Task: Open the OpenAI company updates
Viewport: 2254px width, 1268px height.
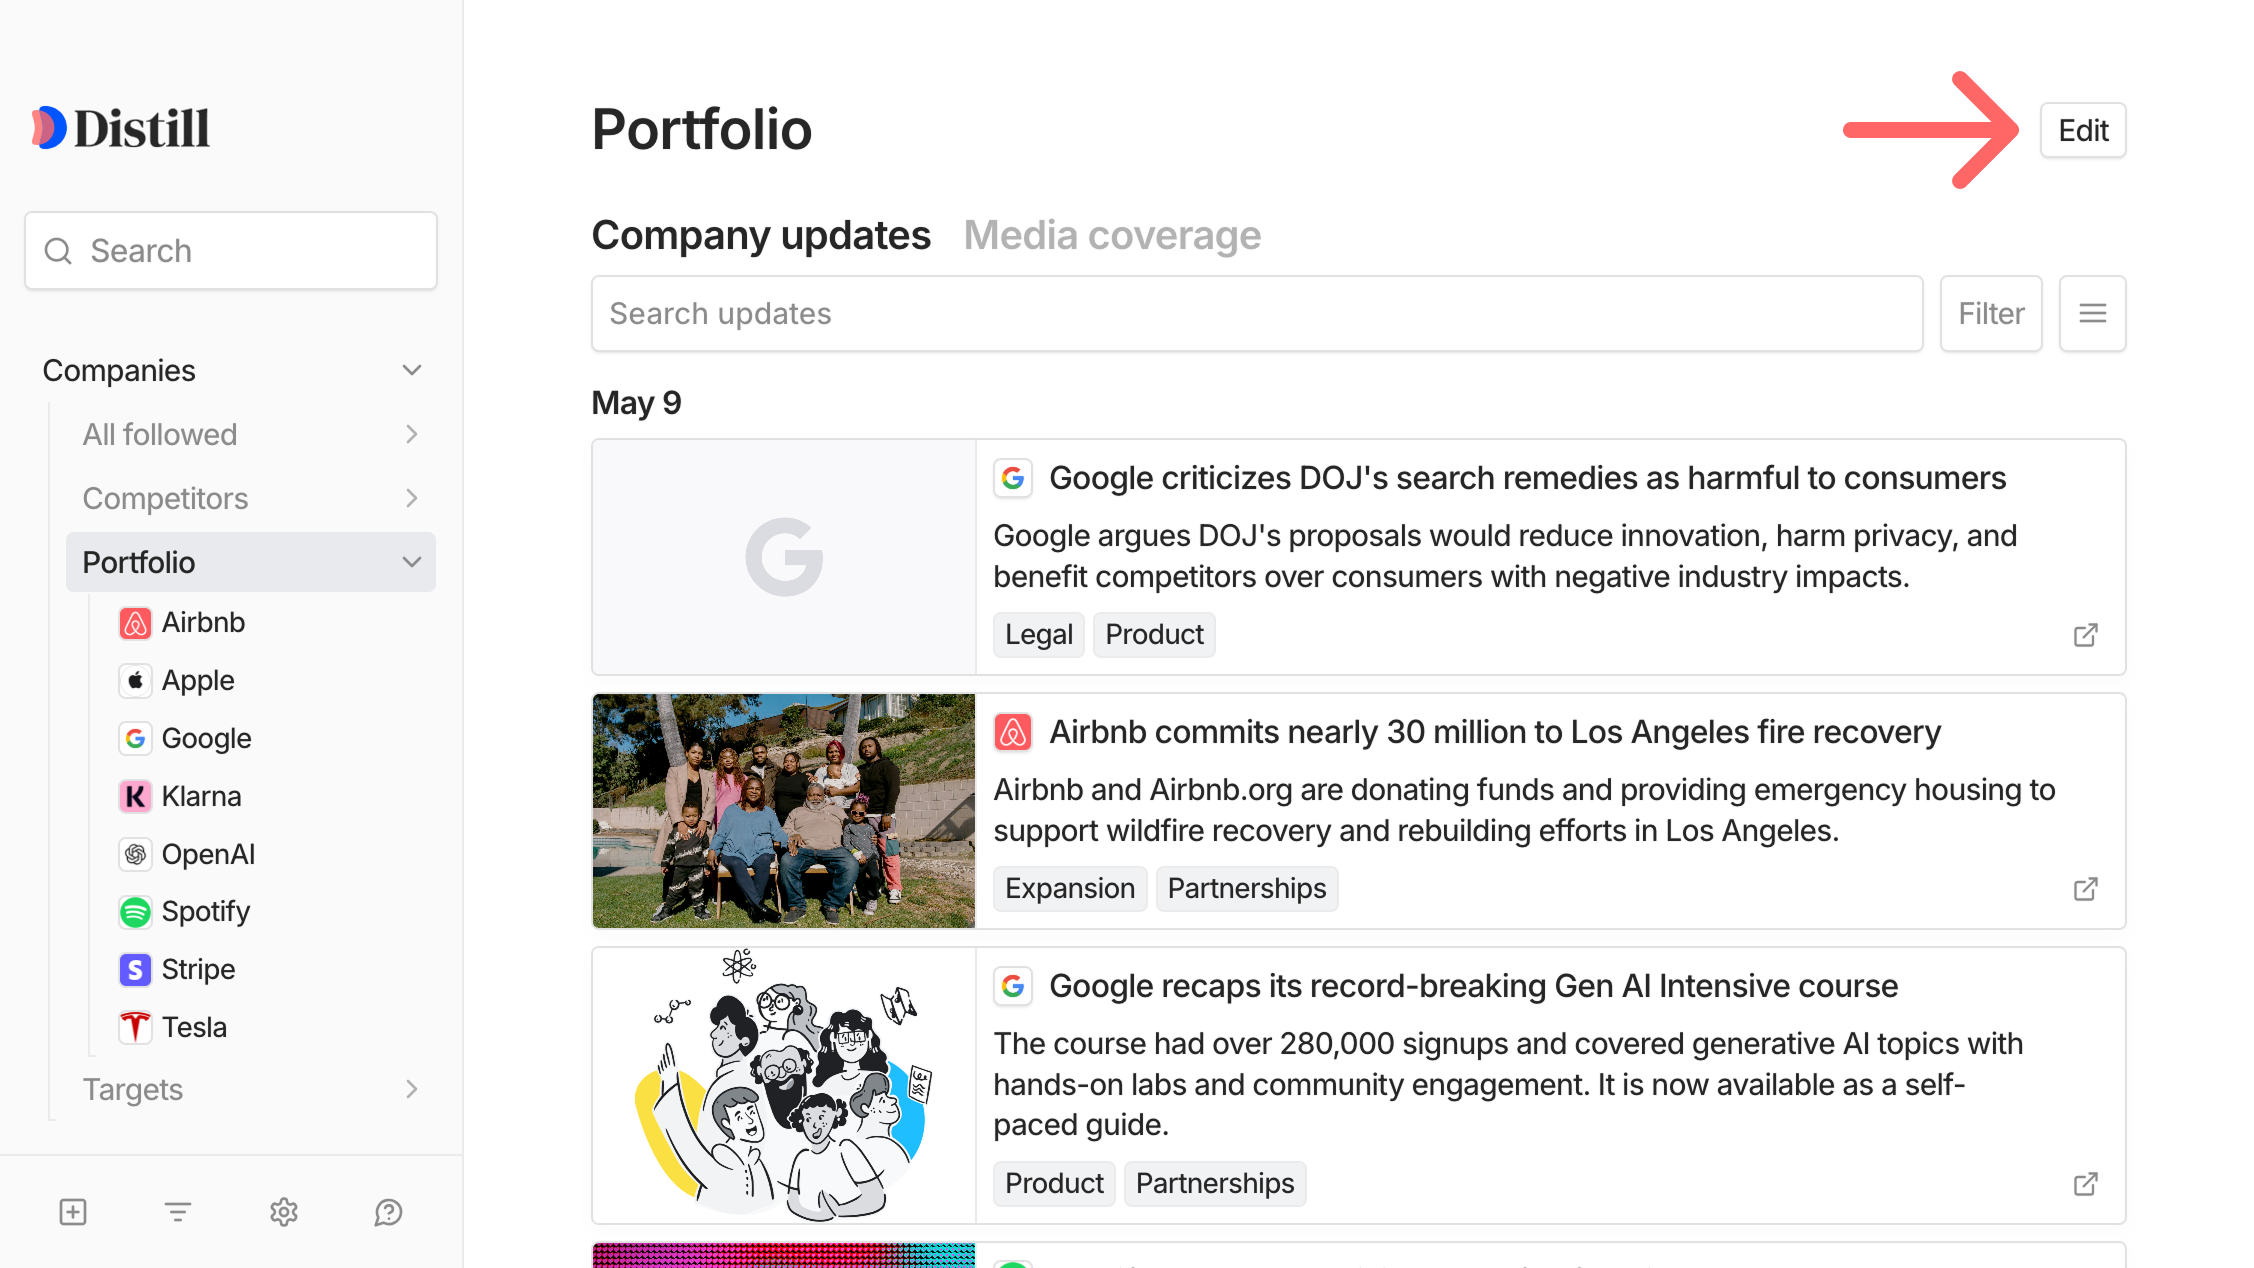Action: [207, 853]
